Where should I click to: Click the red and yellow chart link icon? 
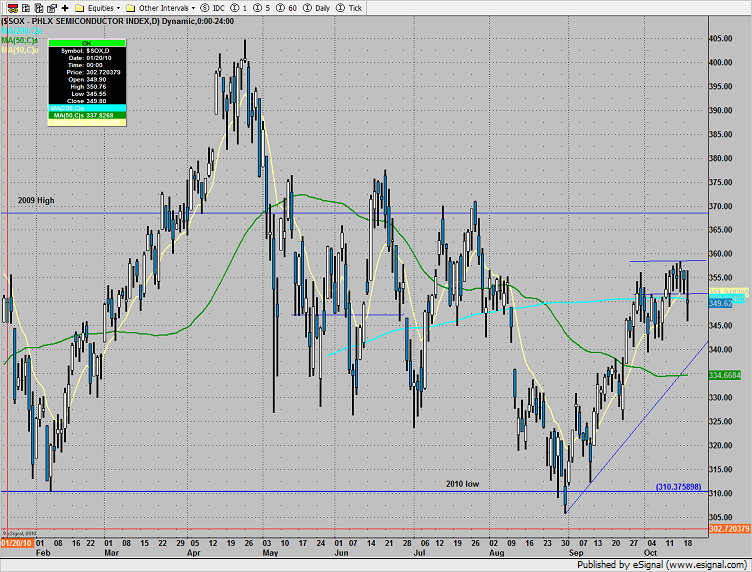coord(13,8)
